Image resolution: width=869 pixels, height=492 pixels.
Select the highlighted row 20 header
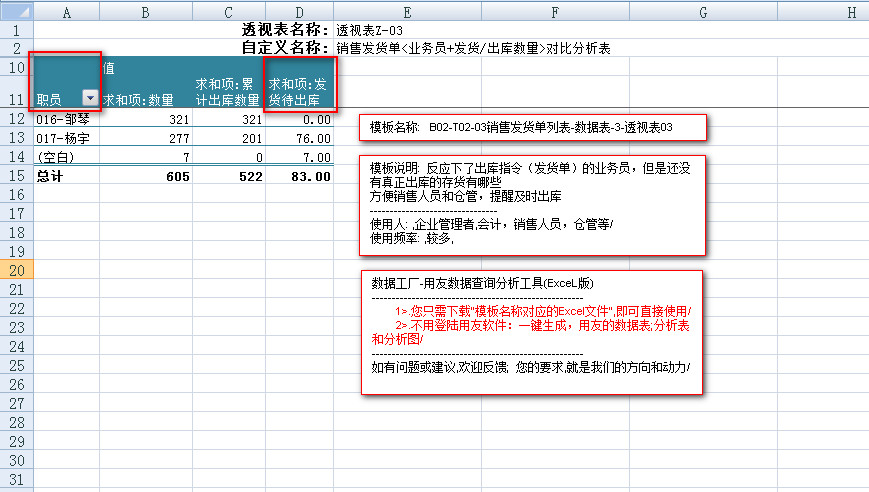pos(16,272)
